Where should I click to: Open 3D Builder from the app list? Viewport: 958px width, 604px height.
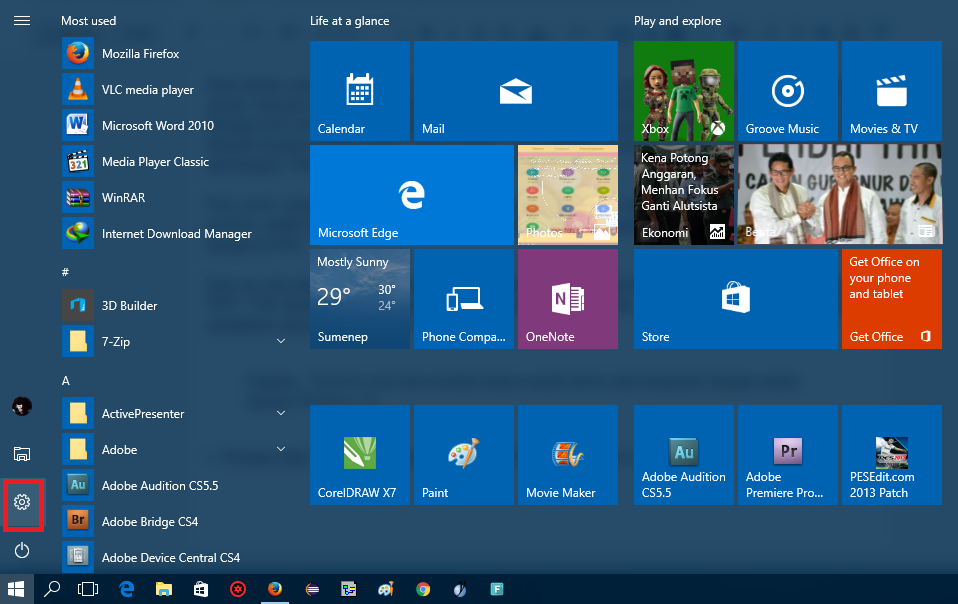(x=175, y=305)
